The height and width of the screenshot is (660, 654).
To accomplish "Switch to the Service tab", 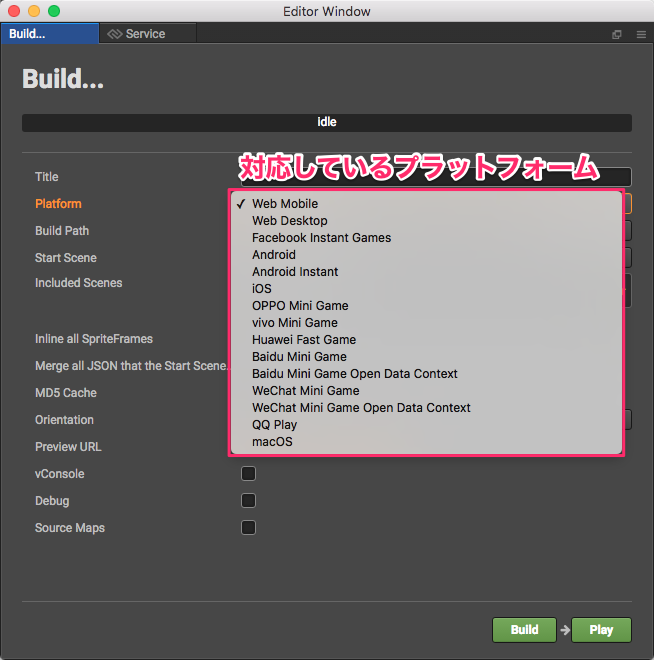I will (148, 34).
